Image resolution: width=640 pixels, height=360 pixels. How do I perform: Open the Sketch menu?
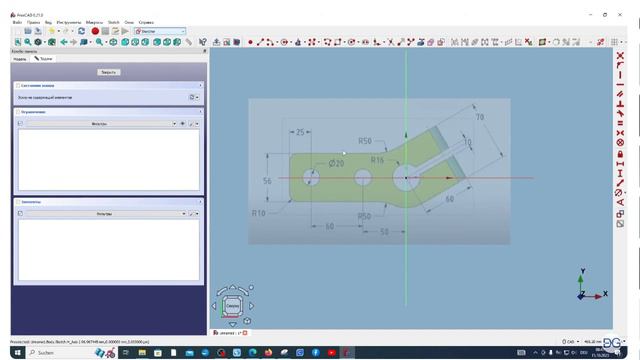pyautogui.click(x=113, y=22)
